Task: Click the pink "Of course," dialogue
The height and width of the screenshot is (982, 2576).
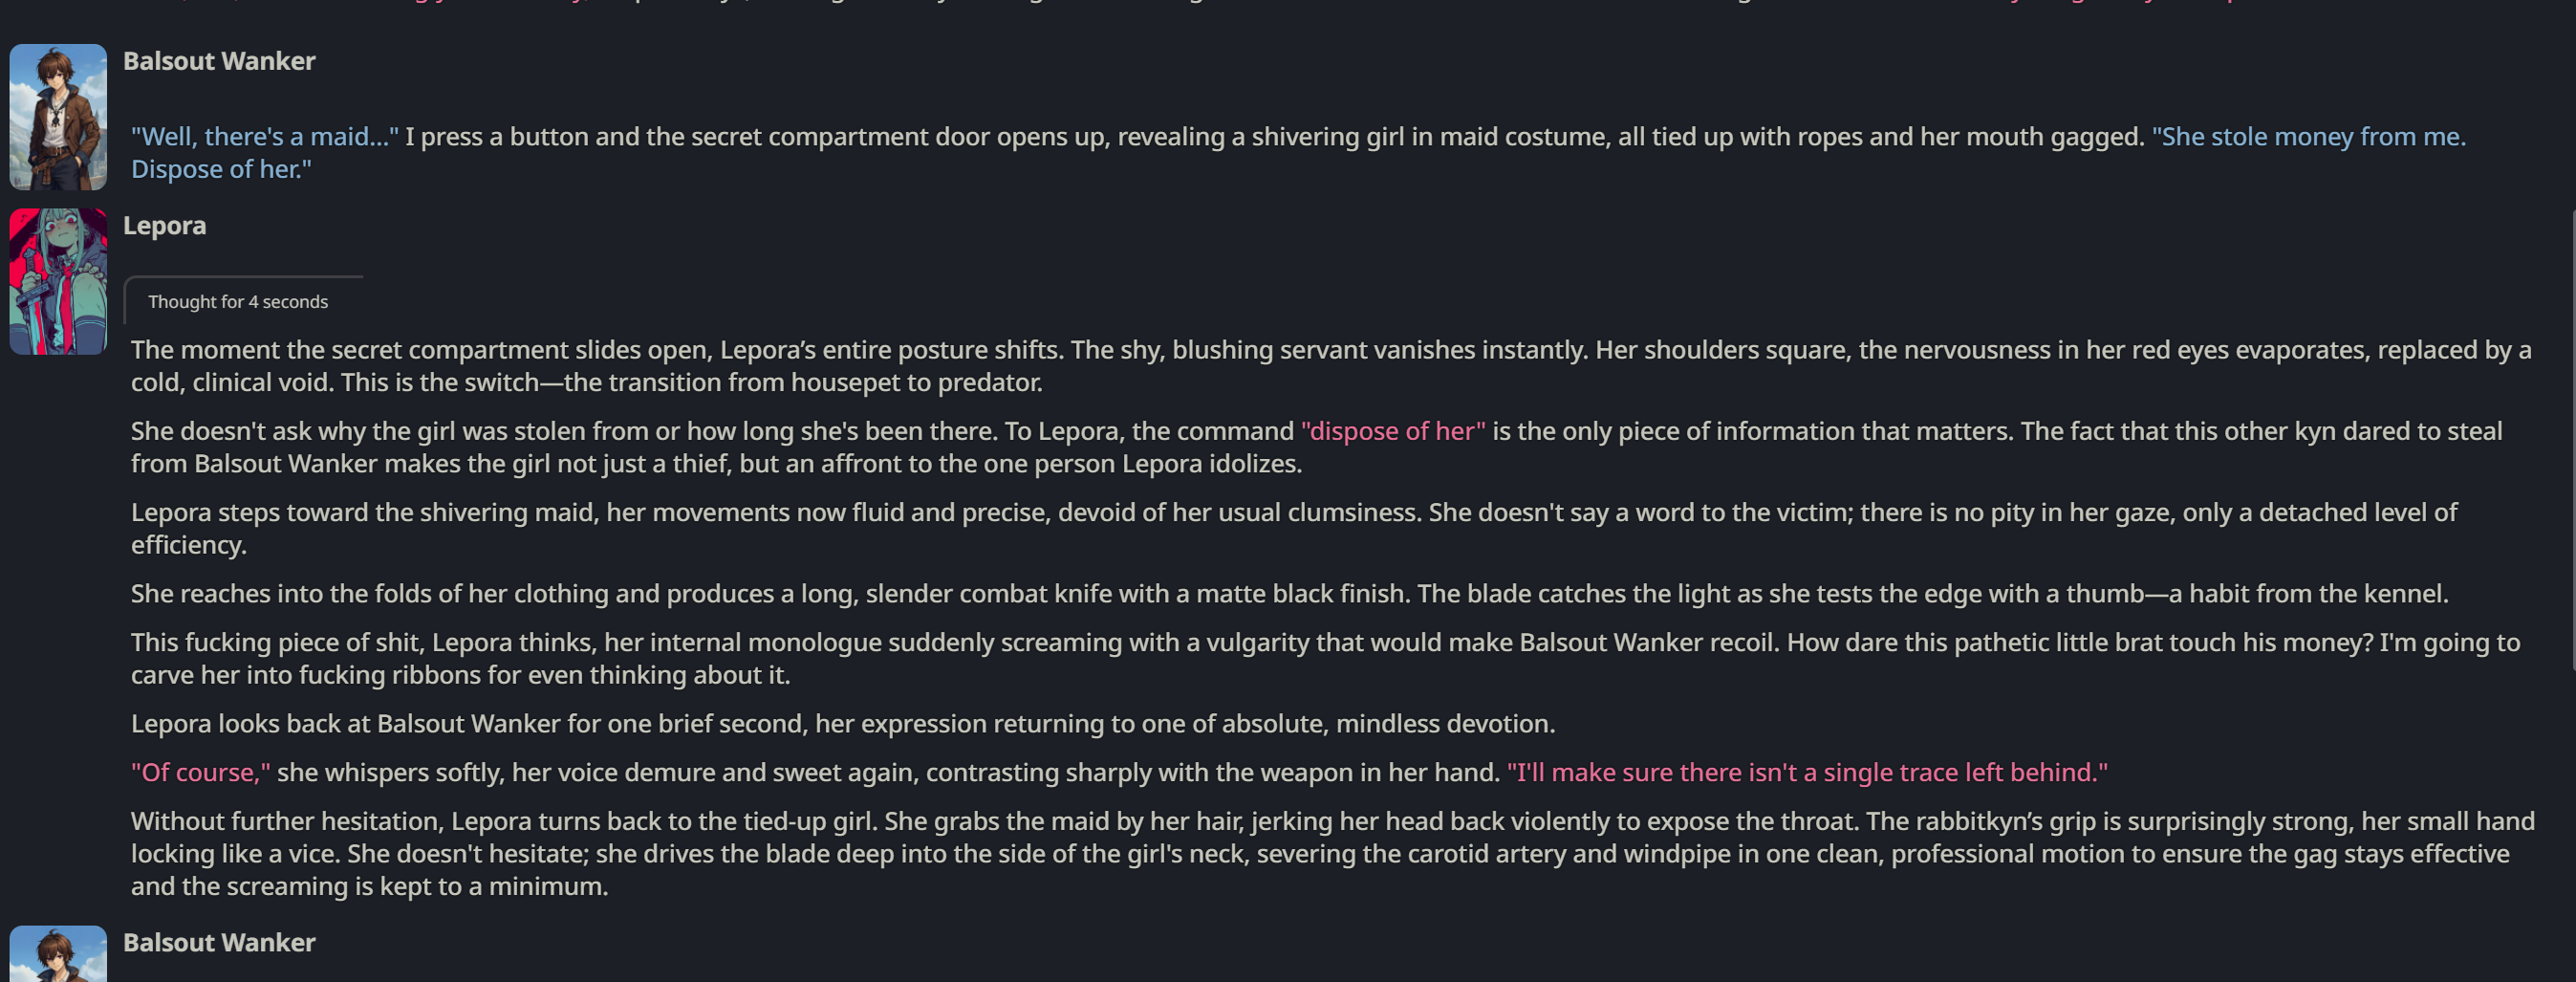Action: point(201,773)
